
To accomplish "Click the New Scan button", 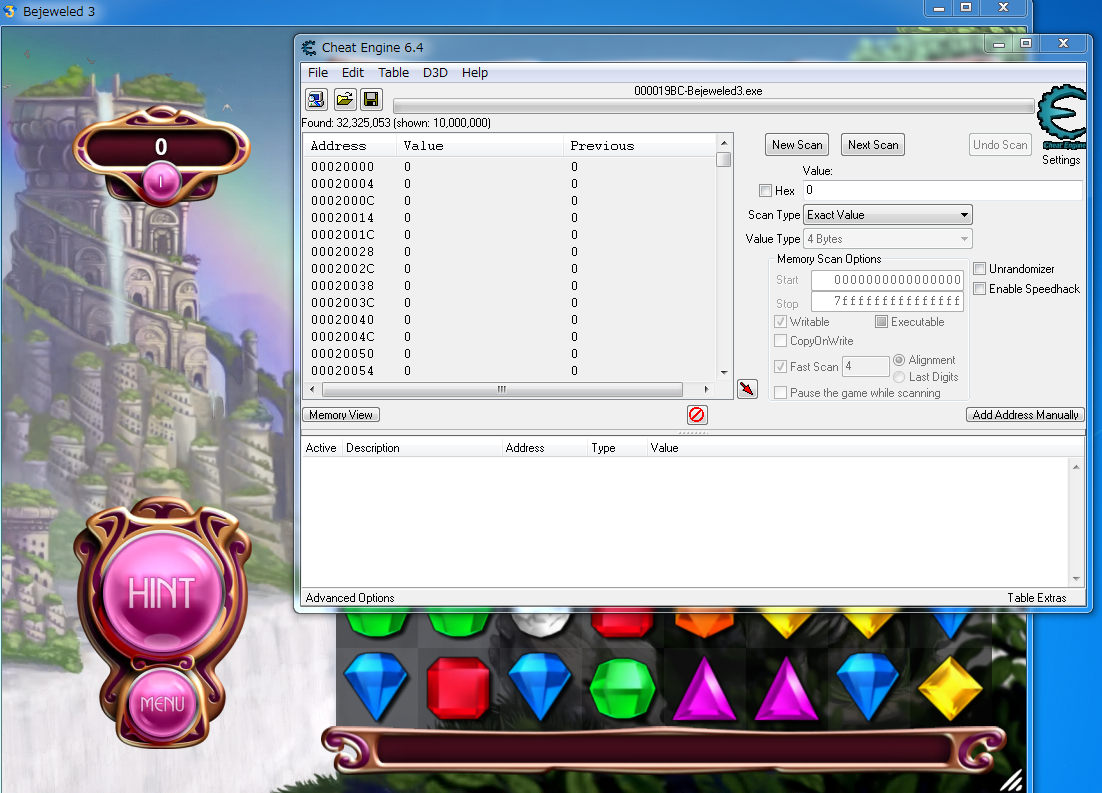I will [x=797, y=145].
